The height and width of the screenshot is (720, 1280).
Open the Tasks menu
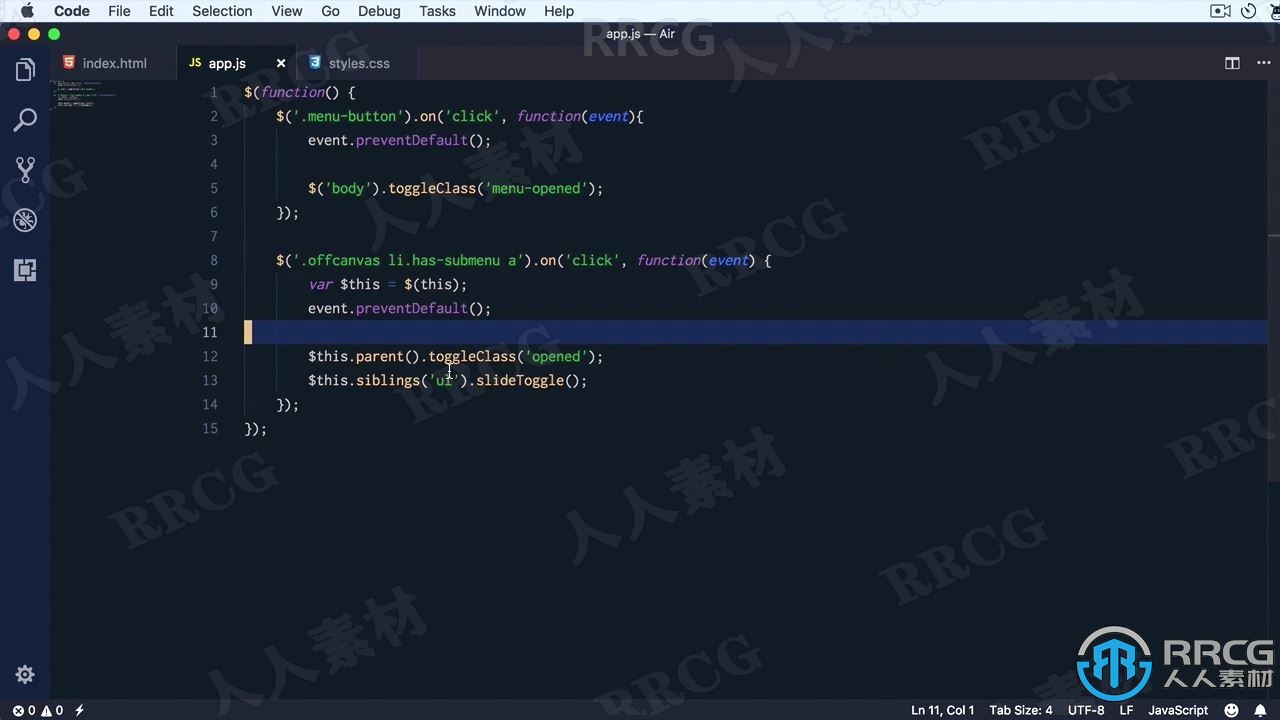tap(437, 11)
